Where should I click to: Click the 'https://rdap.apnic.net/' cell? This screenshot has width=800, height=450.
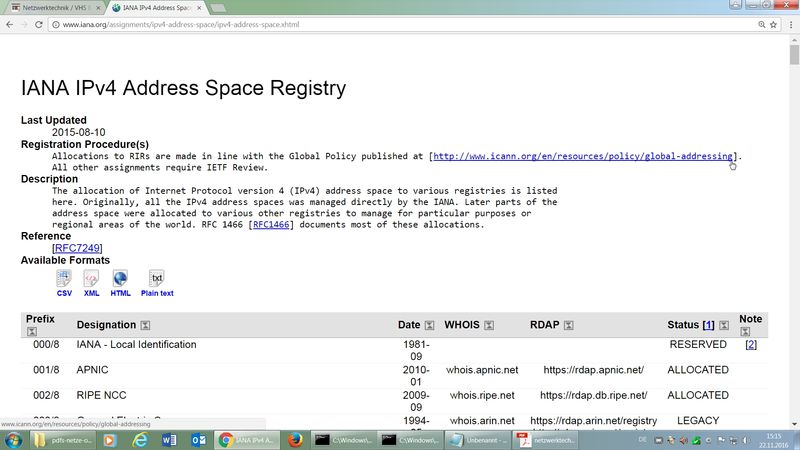tap(593, 370)
